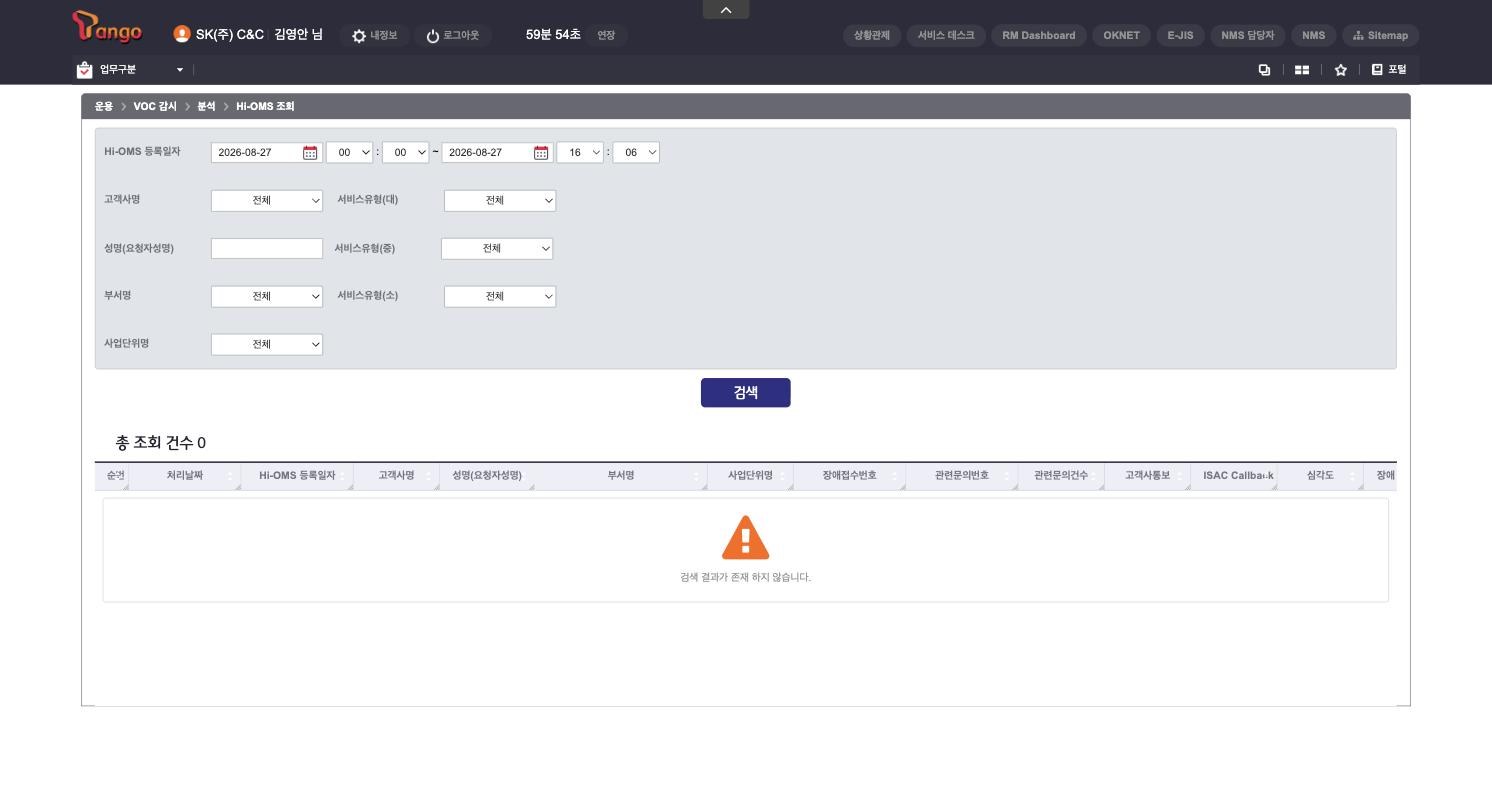
Task: Sort by 처리날짜 column header
Action: point(185,476)
